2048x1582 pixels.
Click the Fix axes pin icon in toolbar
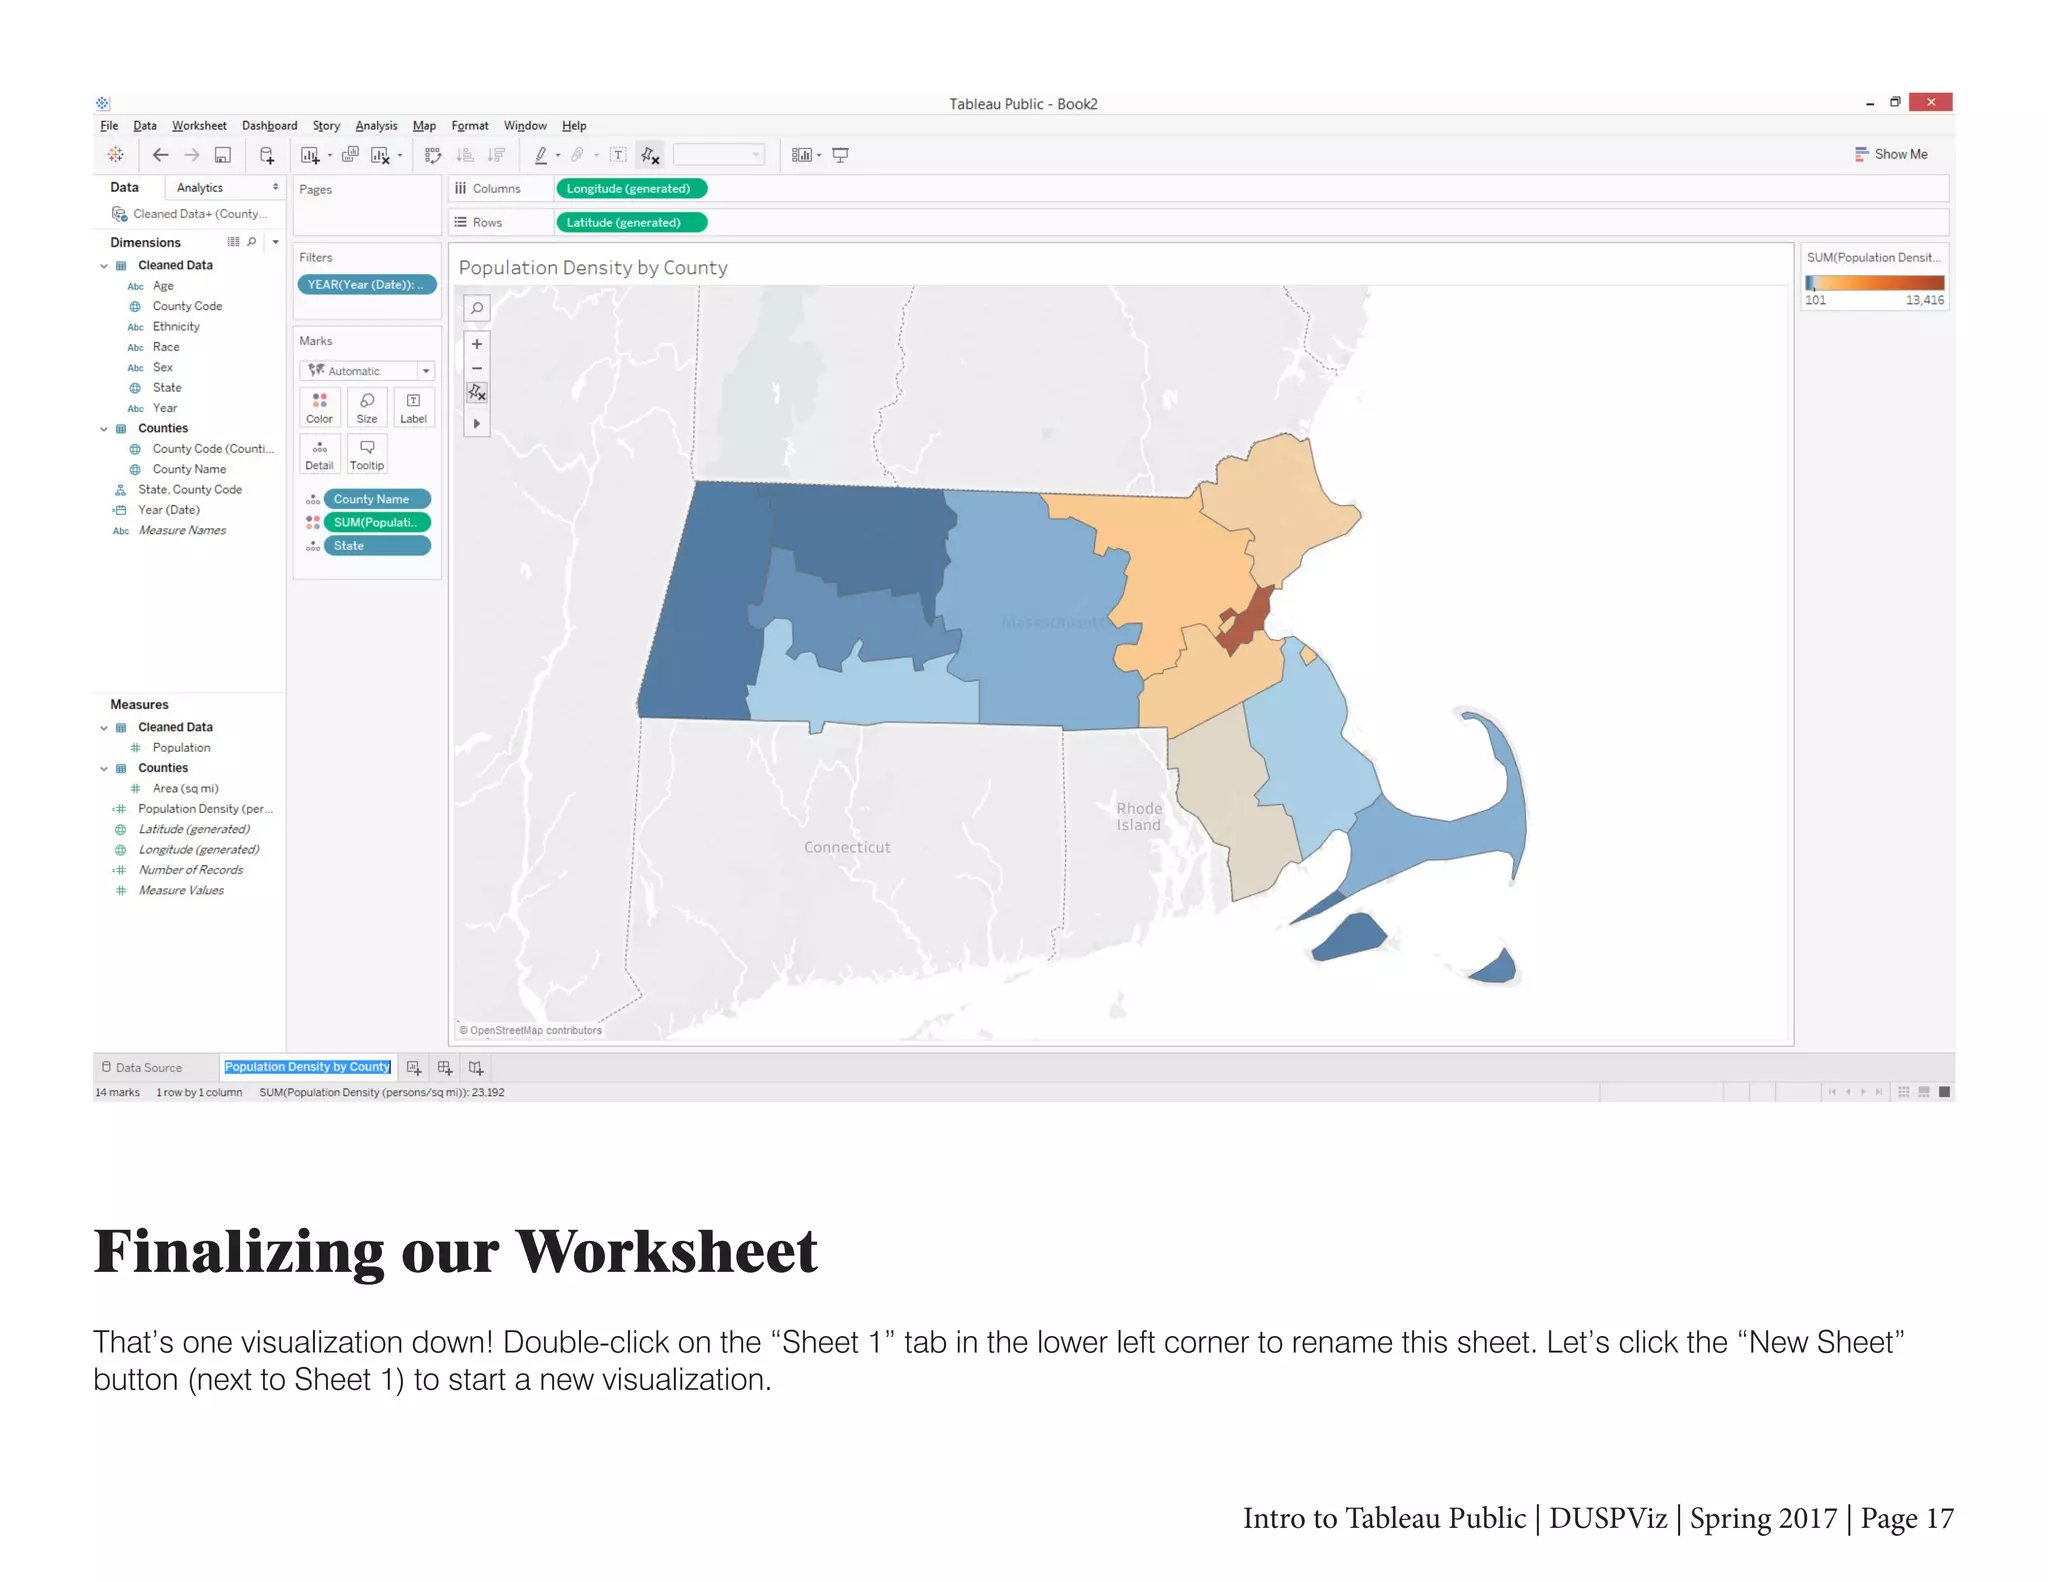(650, 155)
